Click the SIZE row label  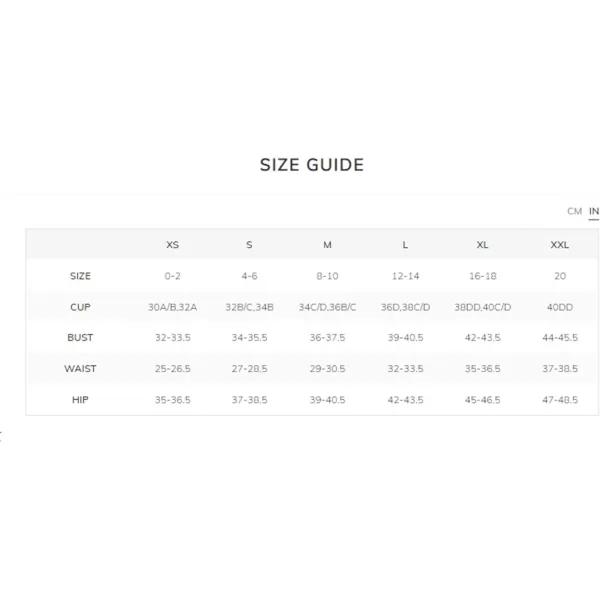coord(80,276)
